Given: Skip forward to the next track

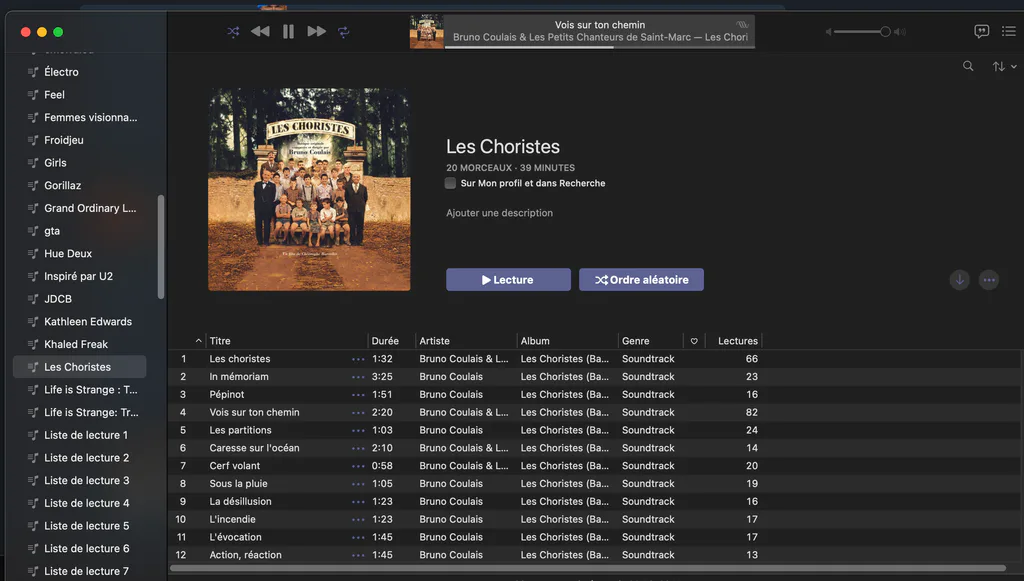Looking at the screenshot, I should 317,31.
